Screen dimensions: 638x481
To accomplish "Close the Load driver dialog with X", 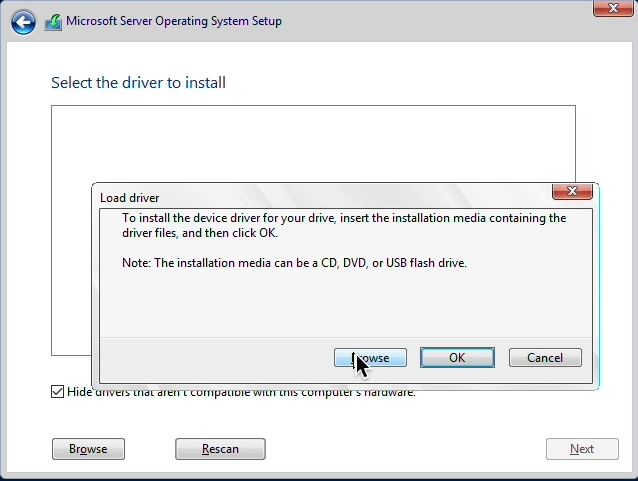I will (572, 191).
